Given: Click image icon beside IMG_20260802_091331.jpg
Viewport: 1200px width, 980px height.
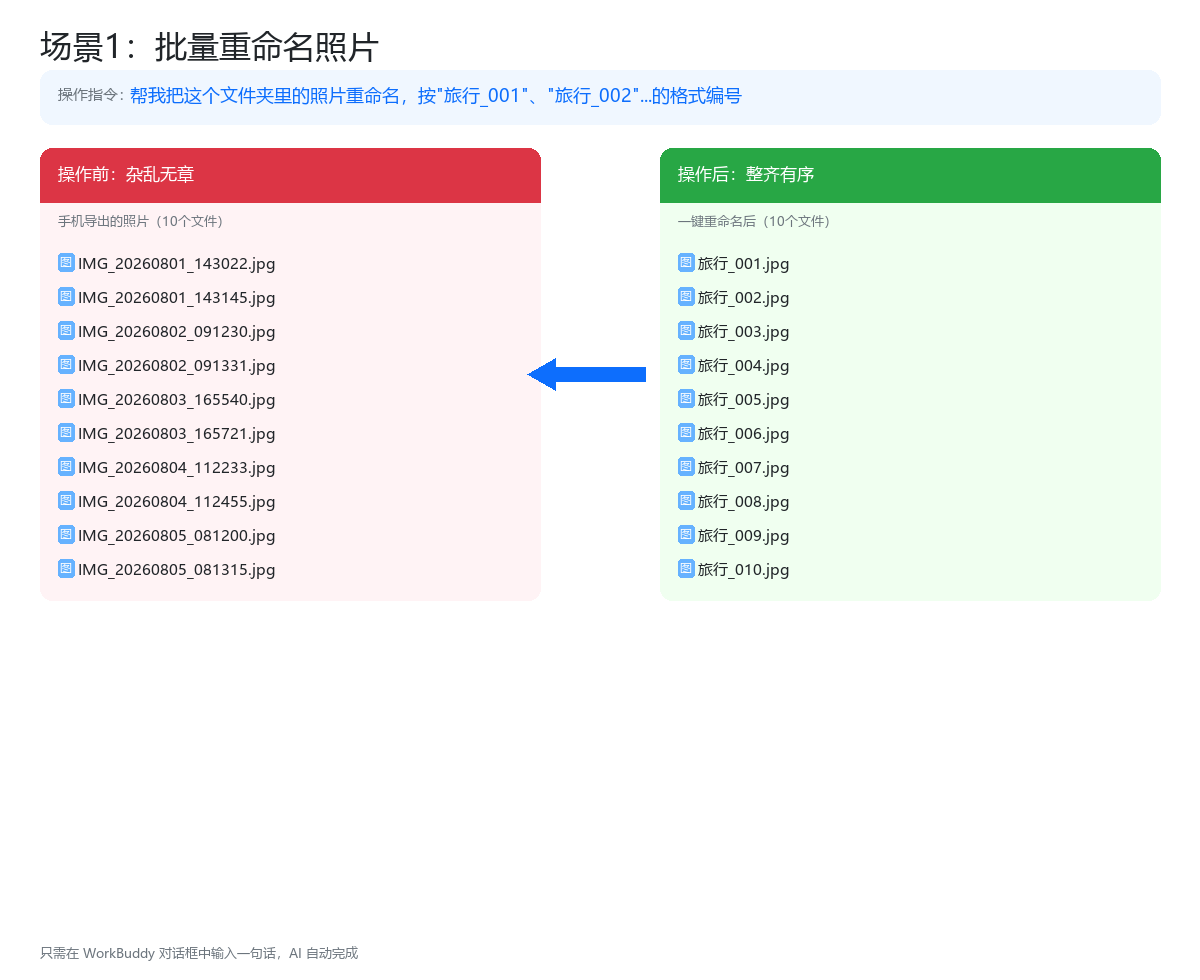Looking at the screenshot, I should (x=66, y=364).
